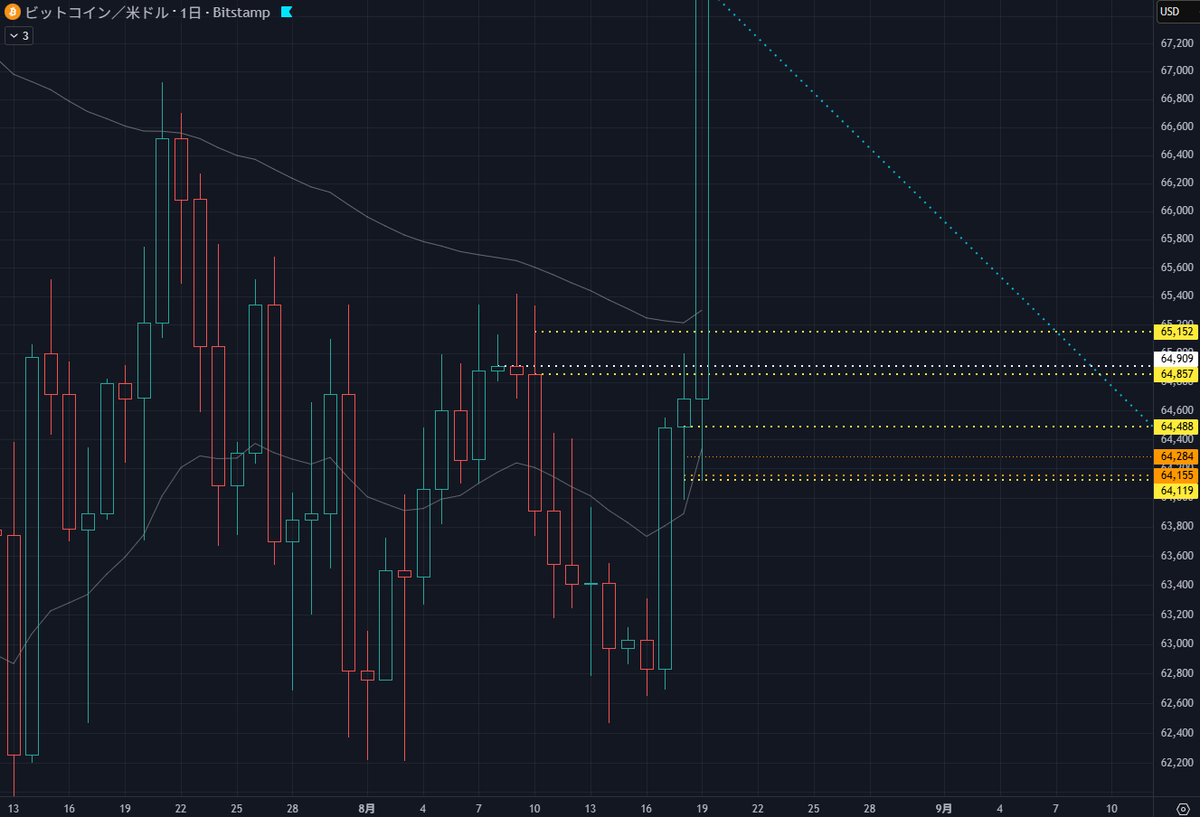Click the 66,600 price axis tick
The image size is (1200, 817).
pos(1176,126)
